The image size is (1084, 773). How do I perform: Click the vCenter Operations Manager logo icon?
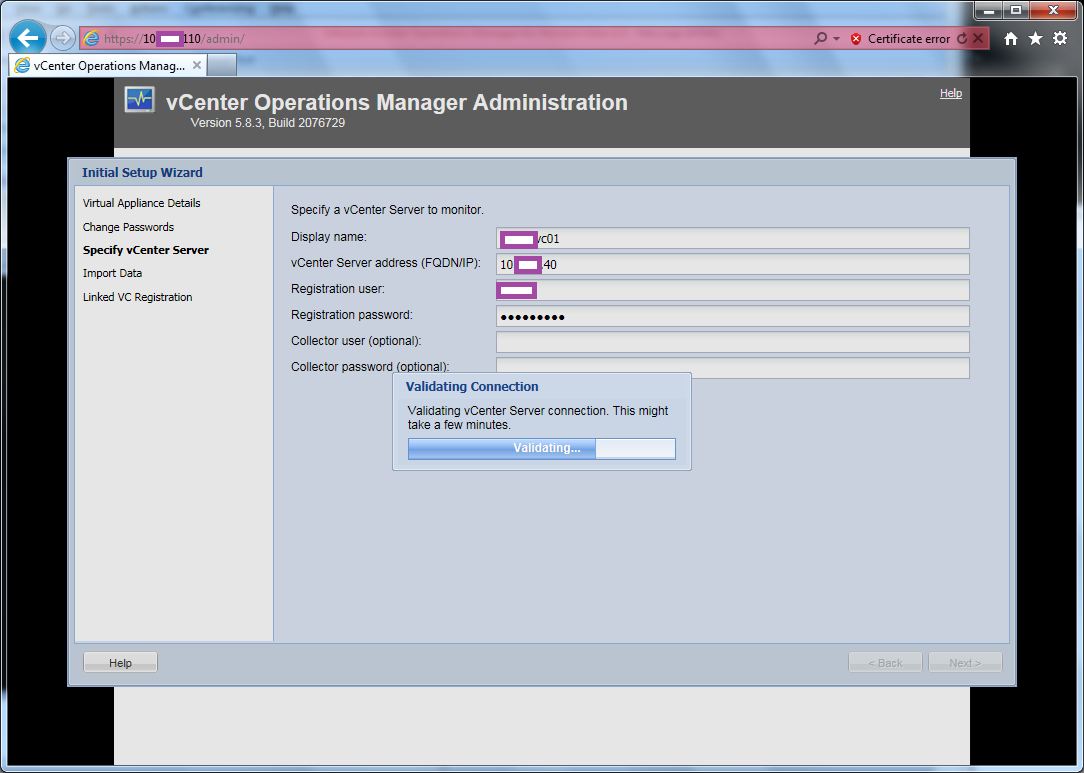tap(140, 100)
